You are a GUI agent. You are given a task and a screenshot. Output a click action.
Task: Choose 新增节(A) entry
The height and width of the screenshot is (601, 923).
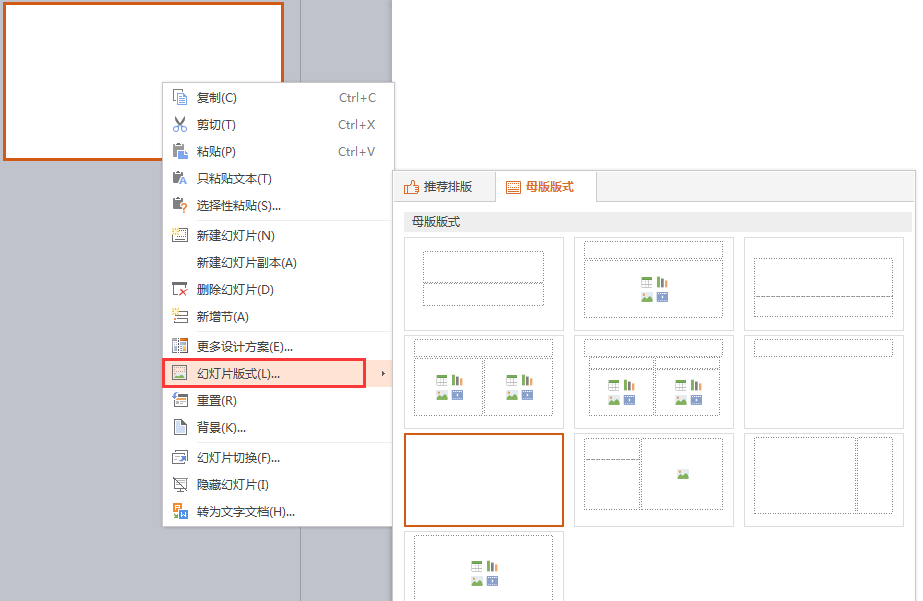(277, 317)
